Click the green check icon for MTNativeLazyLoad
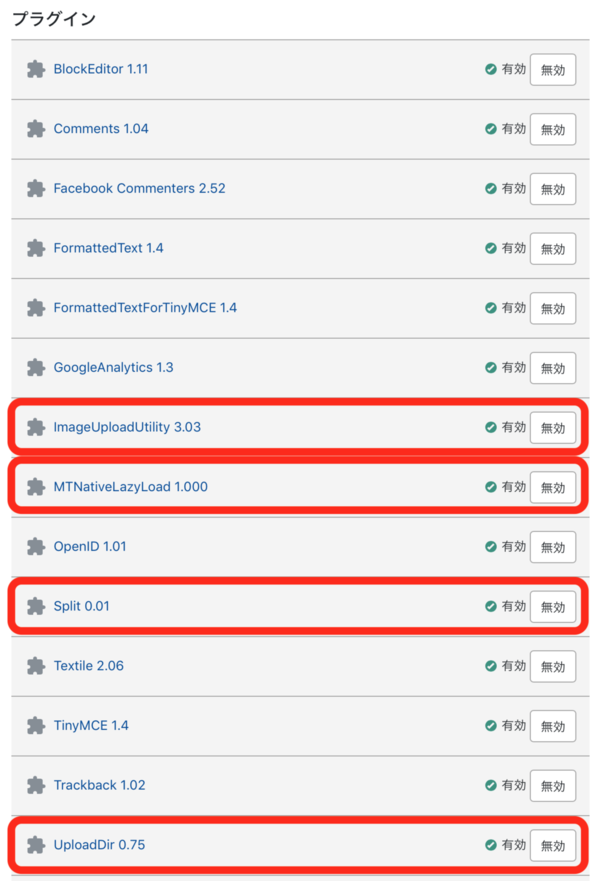600x881 pixels. (x=491, y=487)
